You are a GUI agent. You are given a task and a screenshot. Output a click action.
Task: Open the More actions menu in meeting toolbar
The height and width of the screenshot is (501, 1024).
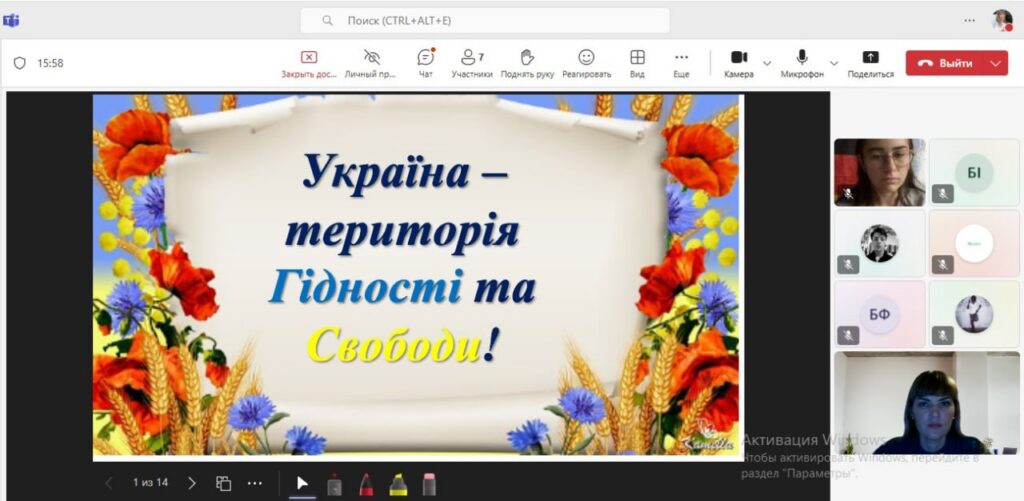pyautogui.click(x=681, y=62)
